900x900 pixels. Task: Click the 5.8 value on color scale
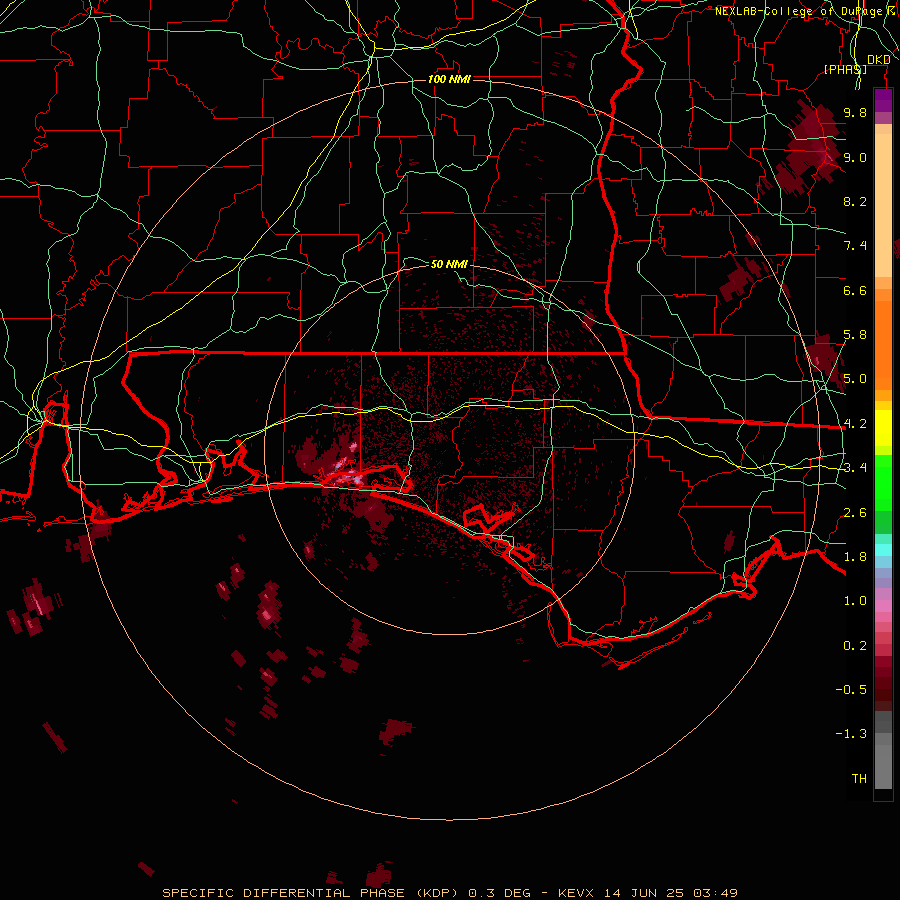[855, 335]
